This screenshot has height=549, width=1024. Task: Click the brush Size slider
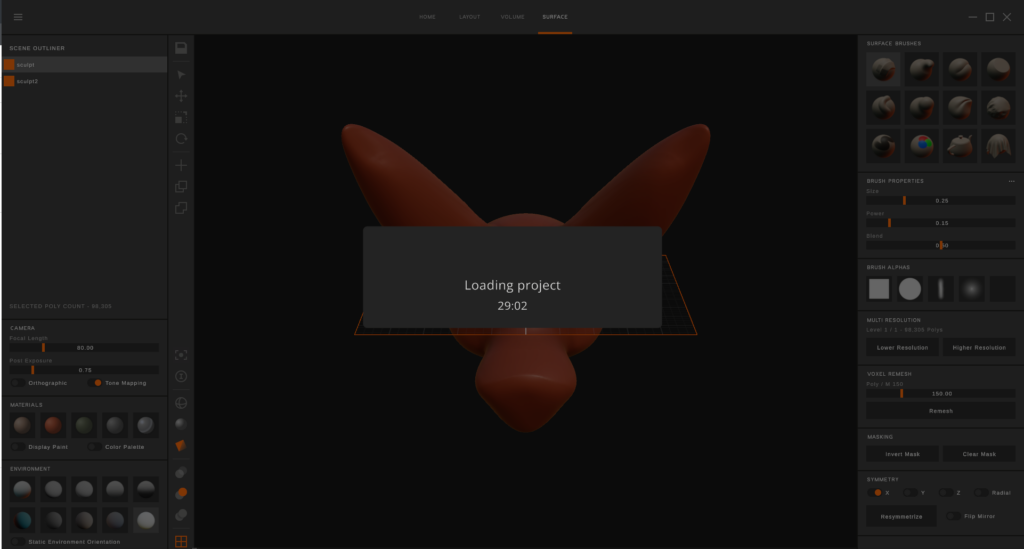pos(941,200)
